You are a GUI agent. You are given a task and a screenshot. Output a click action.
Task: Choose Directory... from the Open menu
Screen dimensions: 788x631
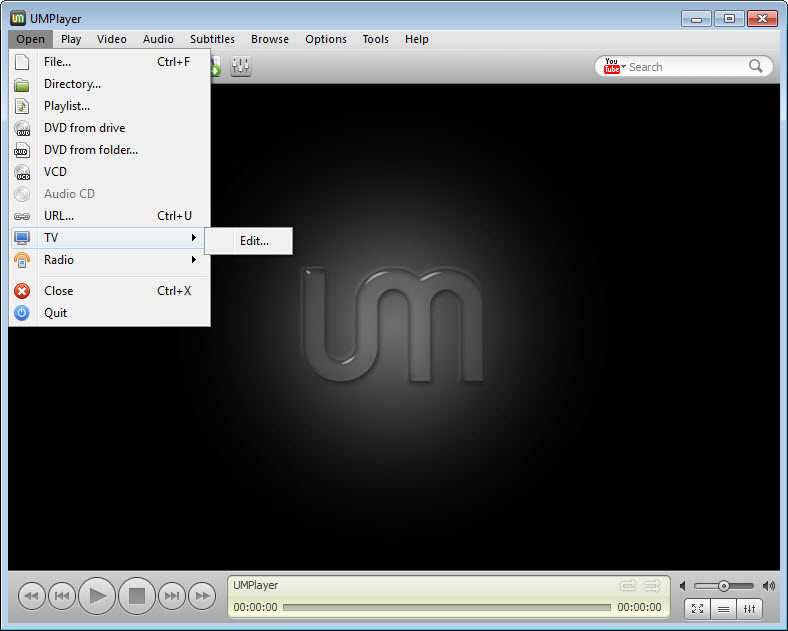click(110, 84)
